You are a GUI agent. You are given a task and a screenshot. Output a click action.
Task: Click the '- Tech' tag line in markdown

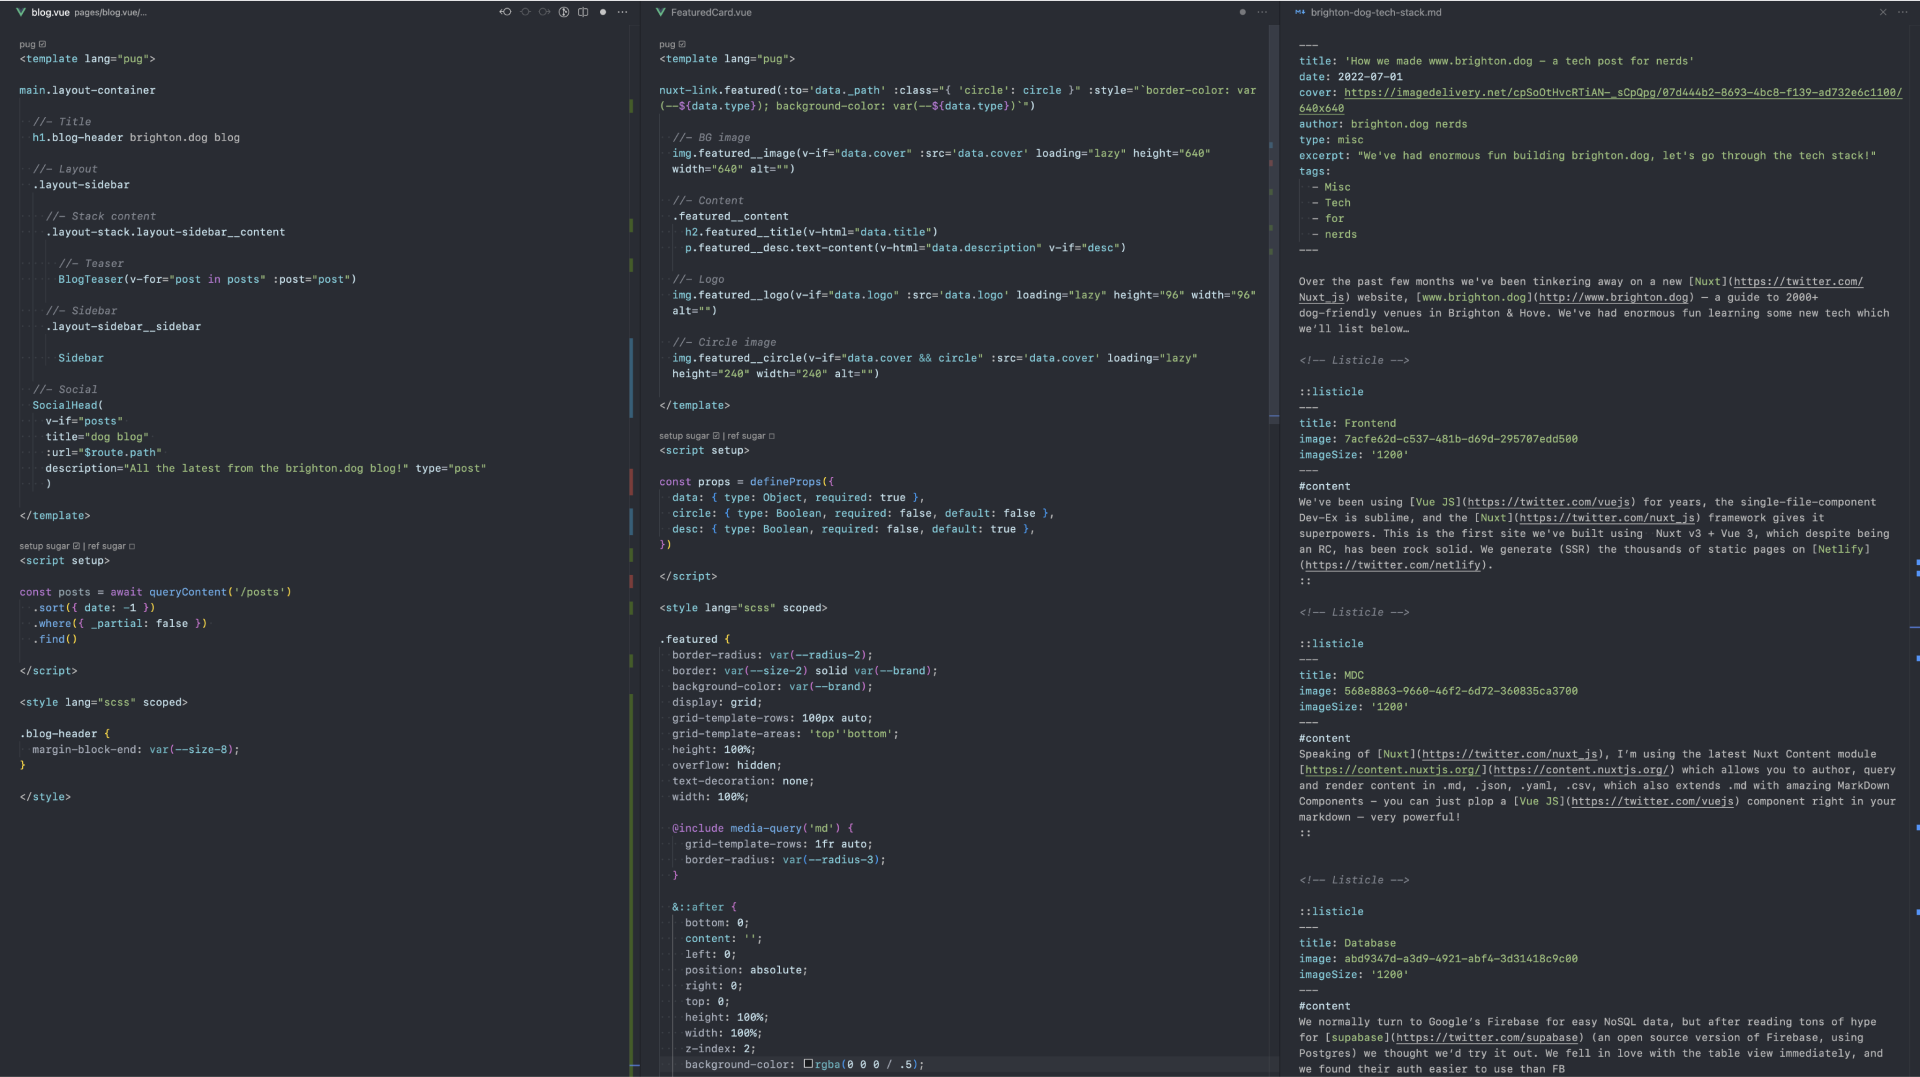coord(1331,202)
